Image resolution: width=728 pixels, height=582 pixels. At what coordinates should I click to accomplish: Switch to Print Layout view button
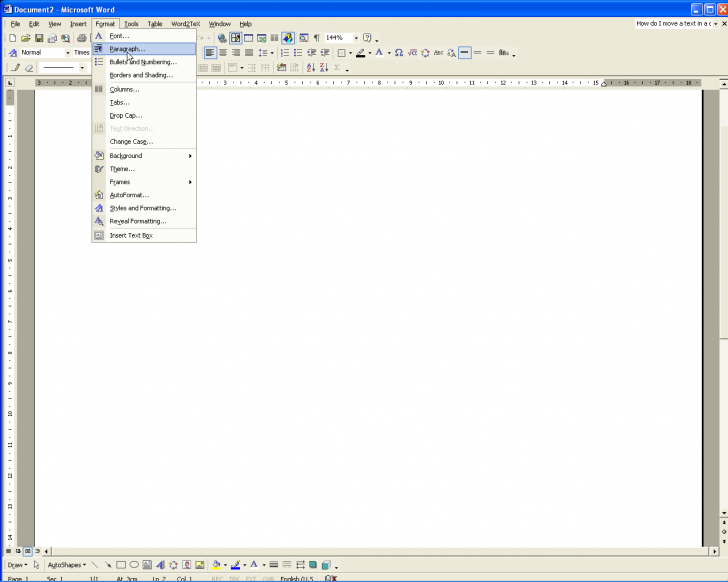(27, 551)
